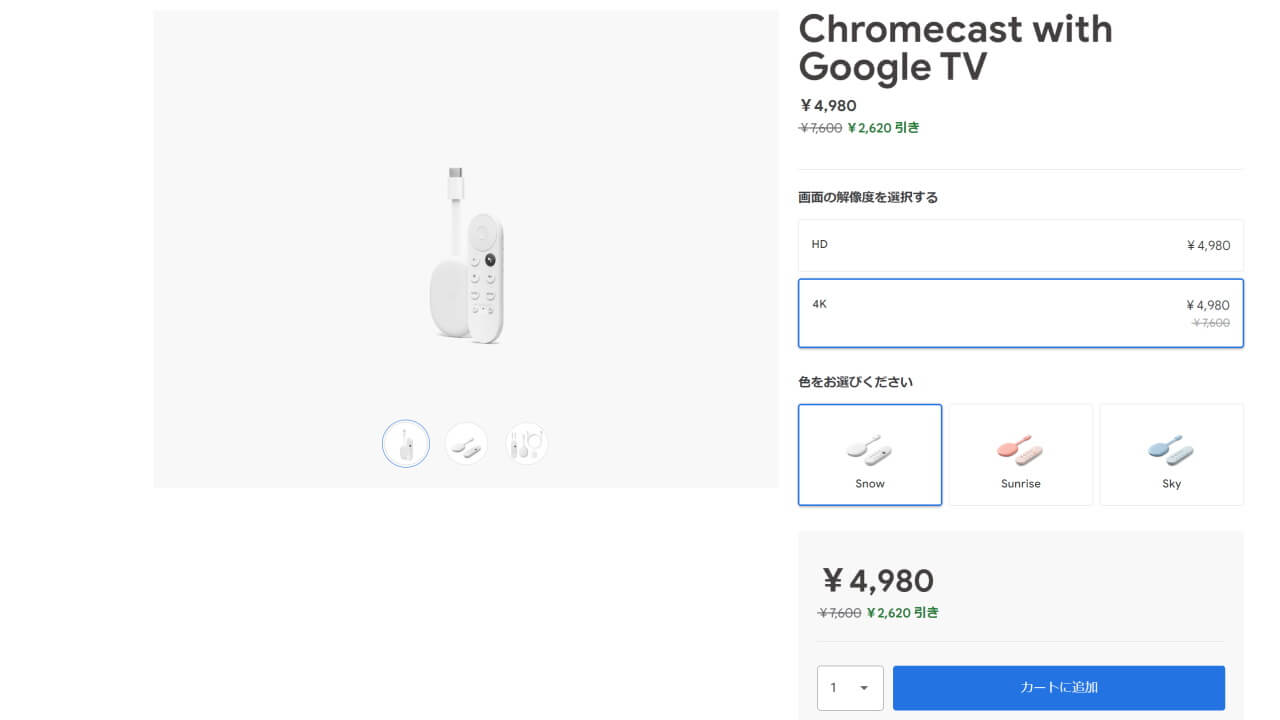Choose the Snow color option

tap(869, 454)
